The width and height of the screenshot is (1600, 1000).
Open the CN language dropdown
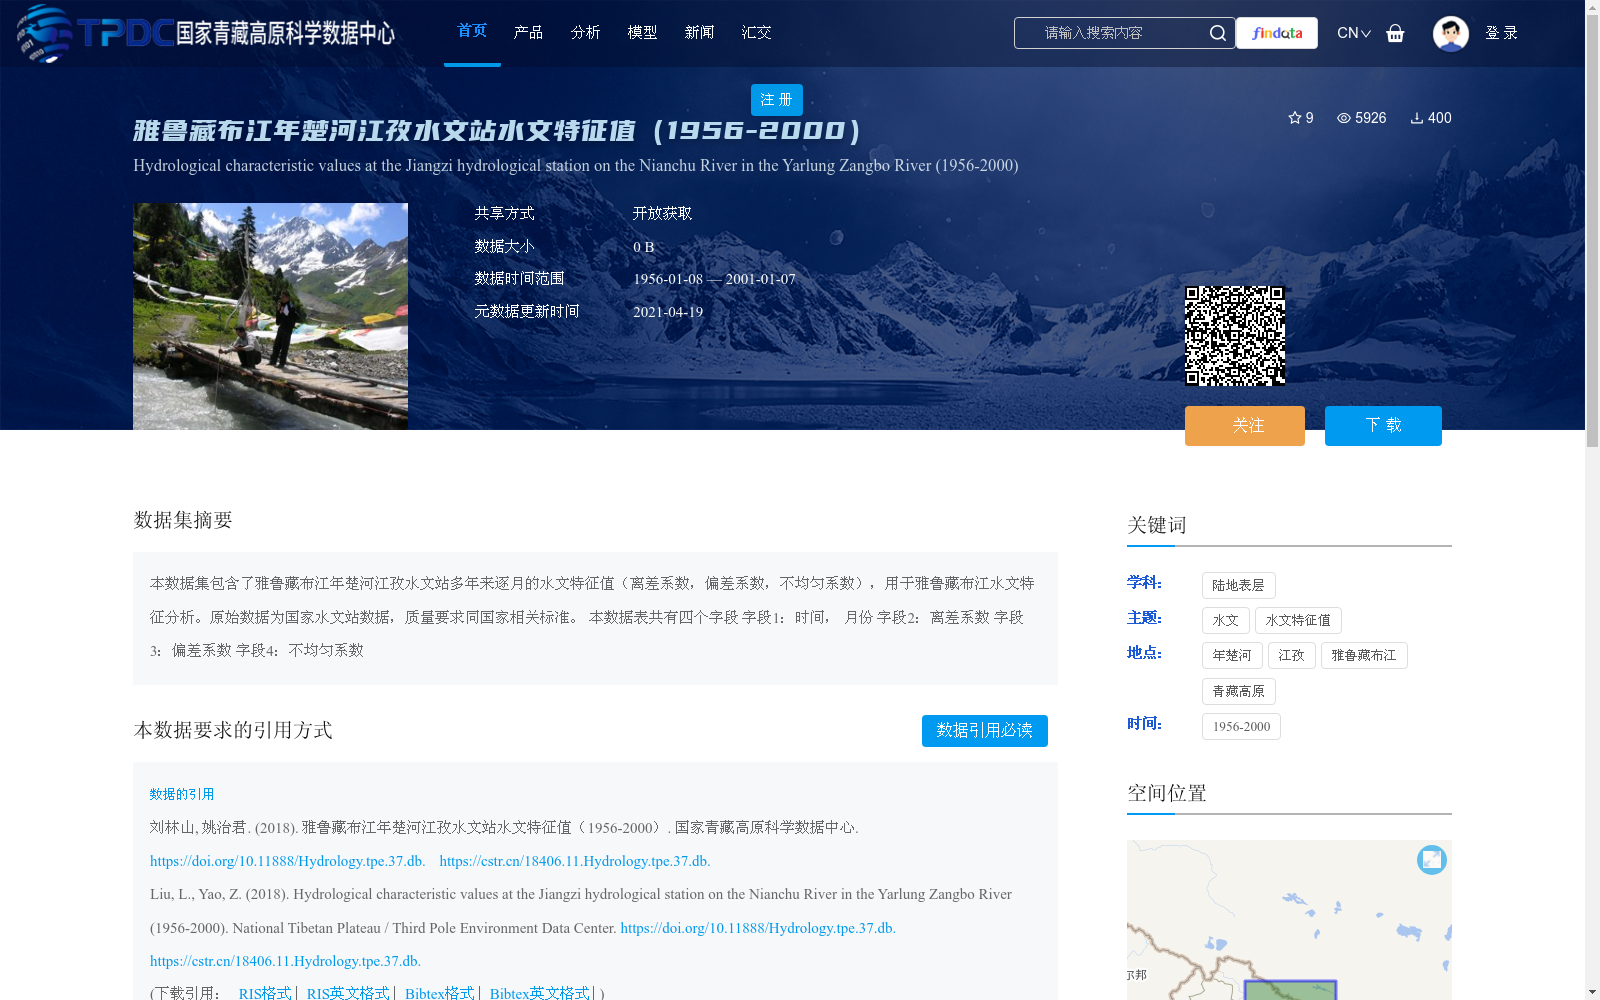pos(1354,33)
